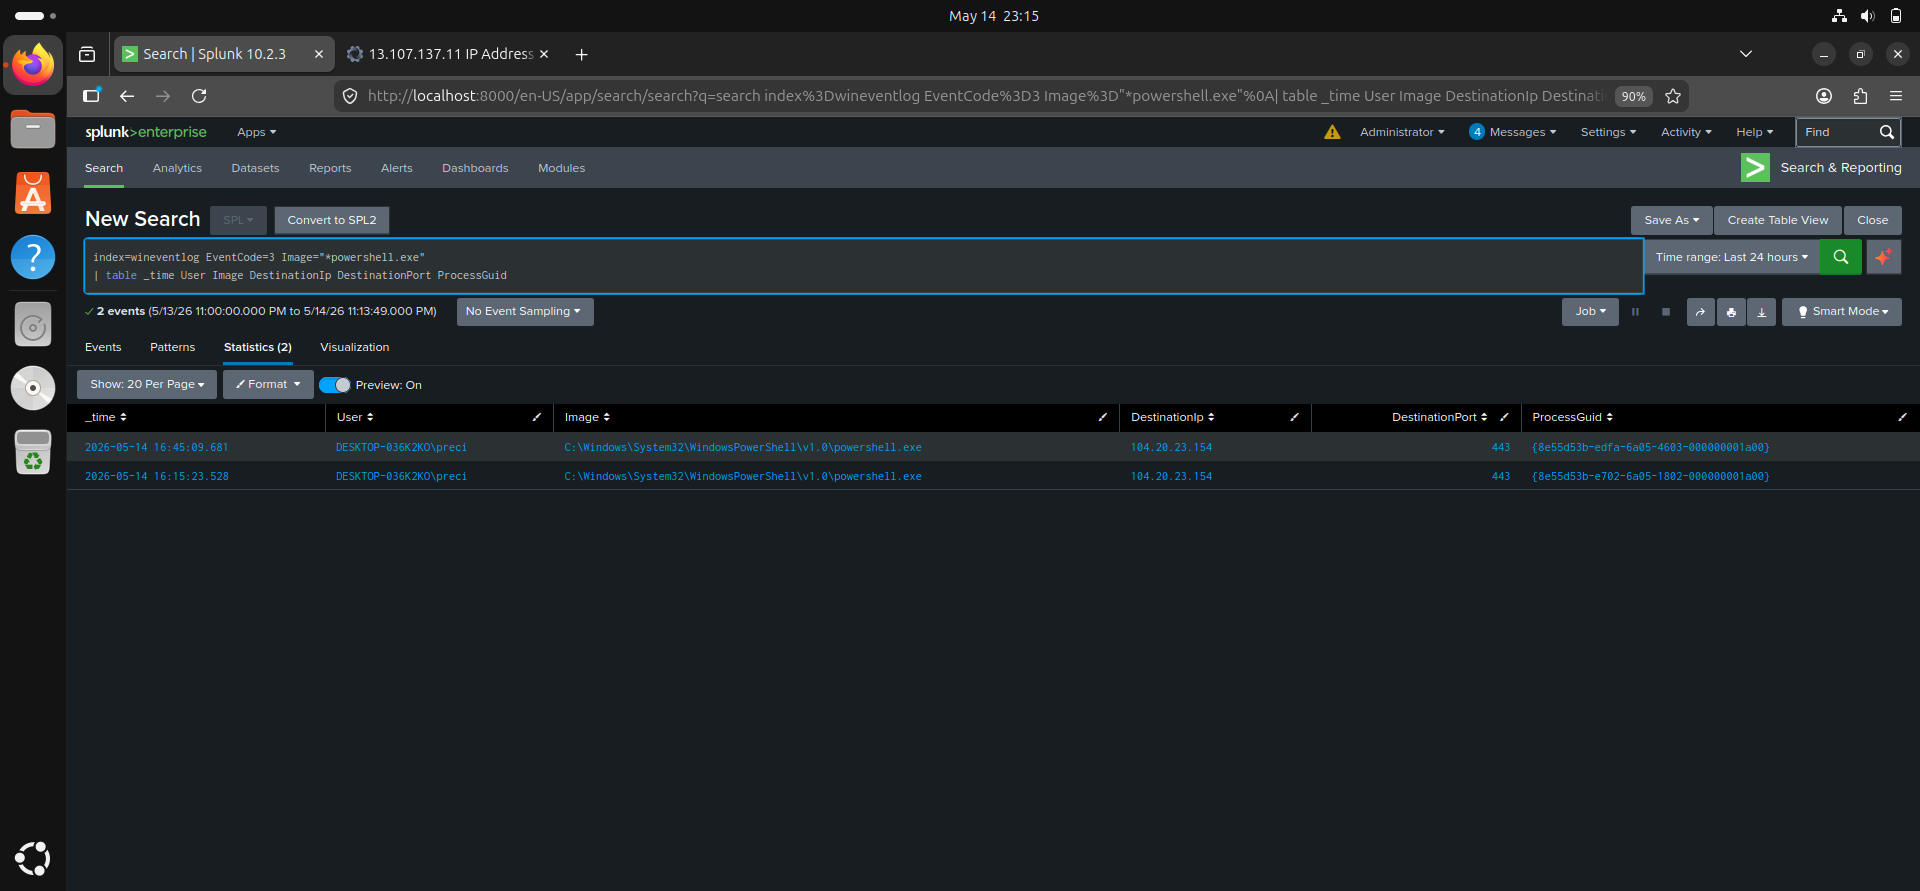Edit the DestinationIp column pencil icon
The image size is (1920, 891).
pyautogui.click(x=1294, y=417)
